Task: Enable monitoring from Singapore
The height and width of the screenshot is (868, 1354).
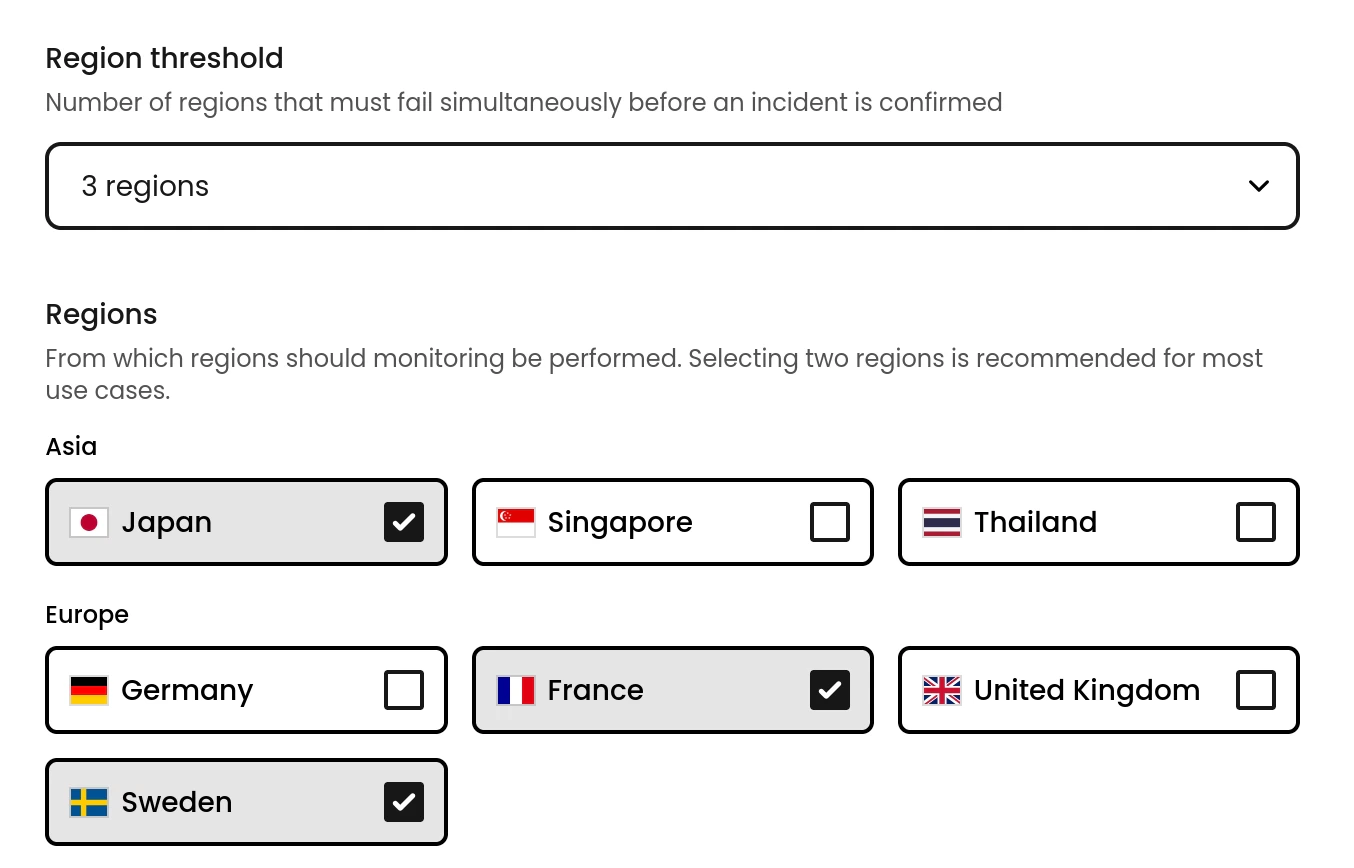Action: pos(830,522)
